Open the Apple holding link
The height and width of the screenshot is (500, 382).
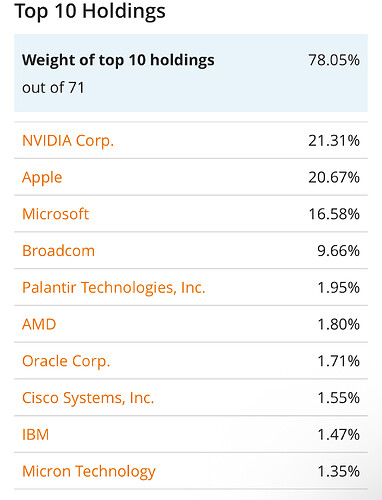[42, 177]
